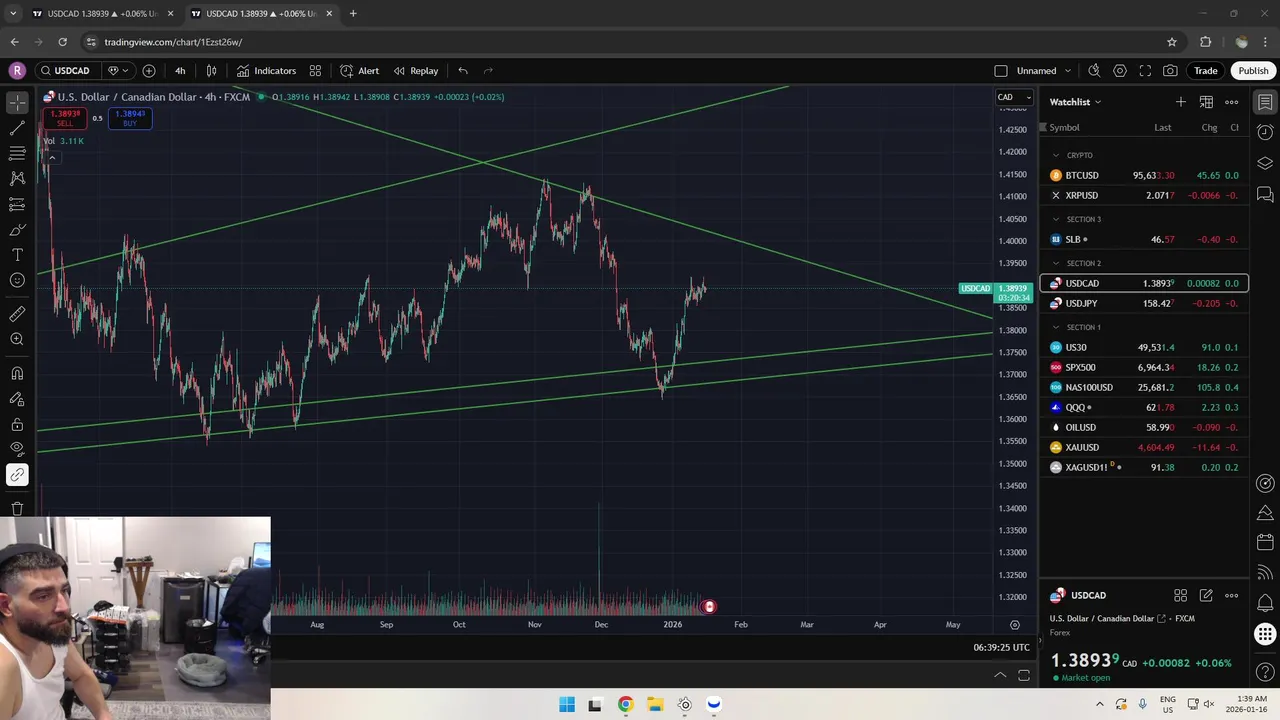The width and height of the screenshot is (1280, 720).
Task: Open the chats sidebar panel
Action: pos(1265,194)
